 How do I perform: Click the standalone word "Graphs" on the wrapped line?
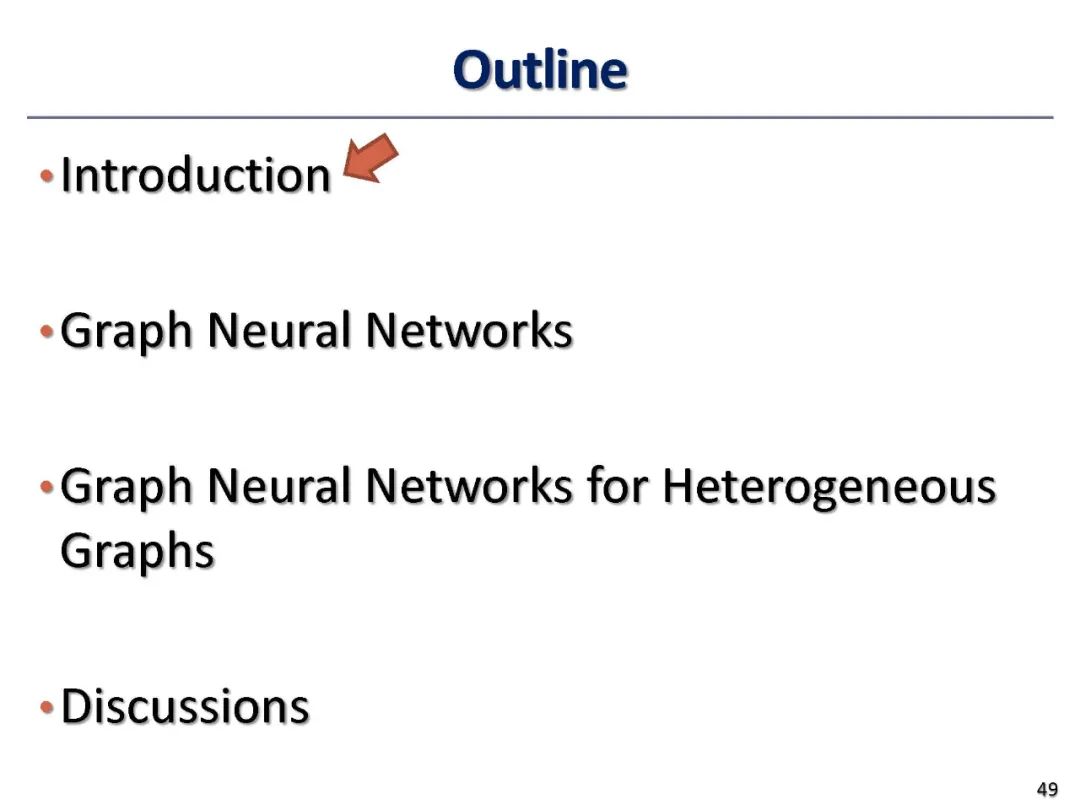[x=138, y=551]
